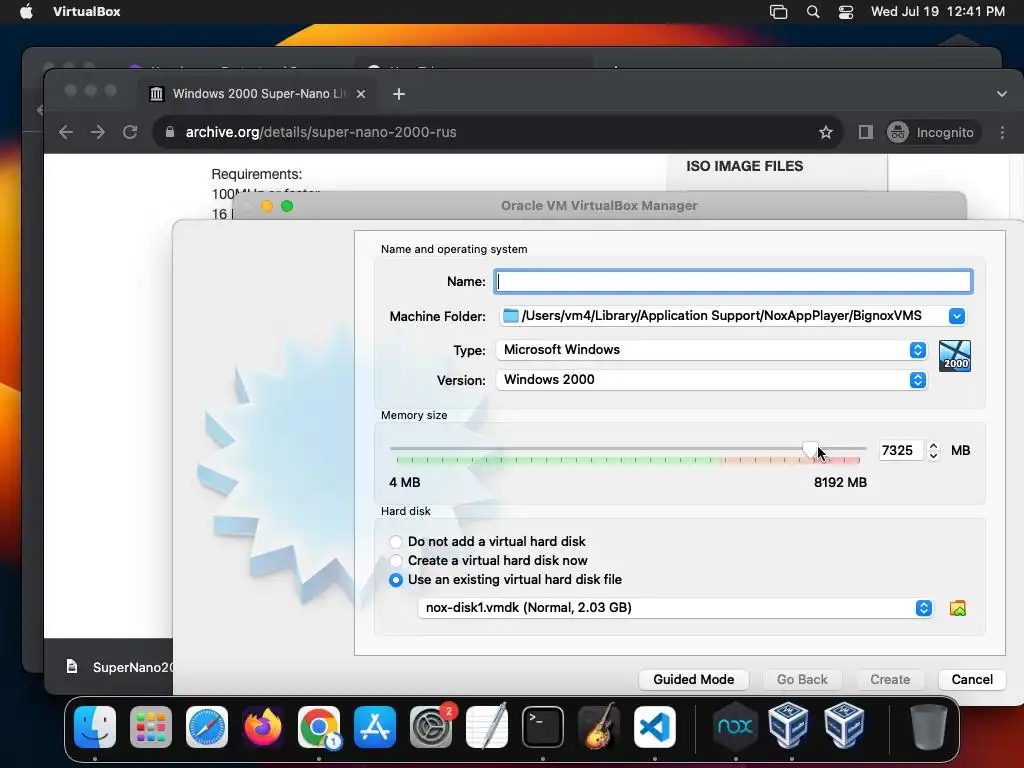The height and width of the screenshot is (768, 1024).
Task: Go forward in Chrome
Action: 97,132
